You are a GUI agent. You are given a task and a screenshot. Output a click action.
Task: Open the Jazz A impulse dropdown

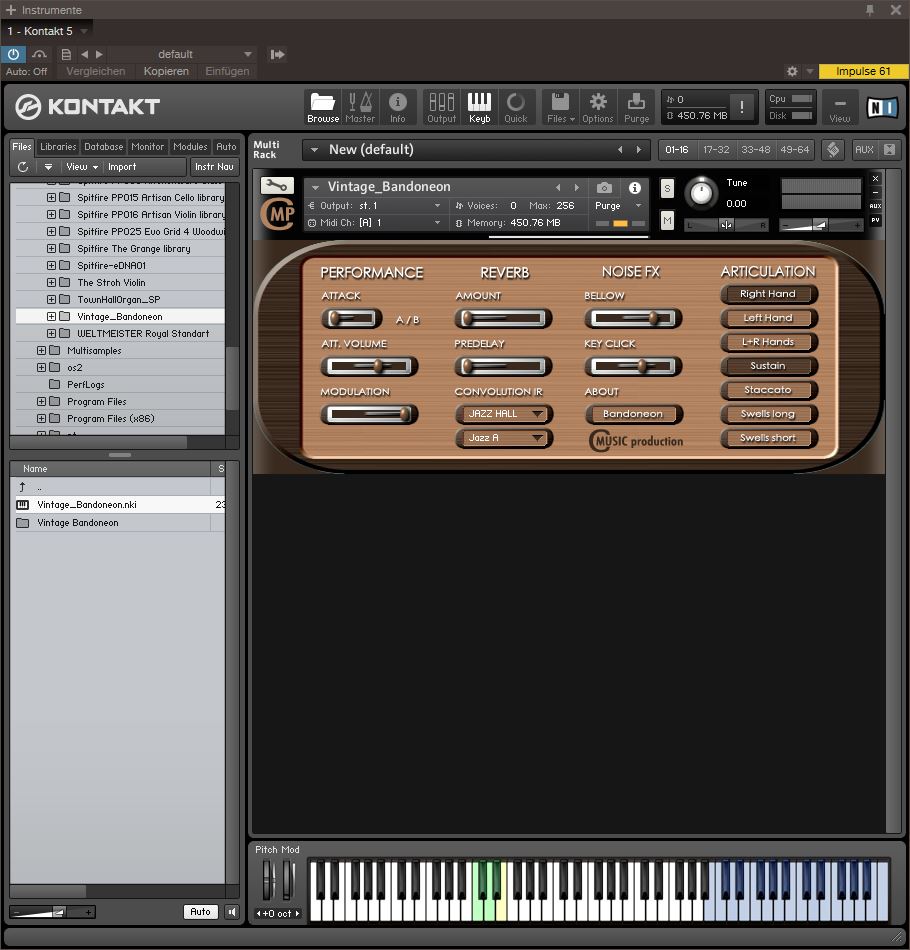tap(503, 437)
